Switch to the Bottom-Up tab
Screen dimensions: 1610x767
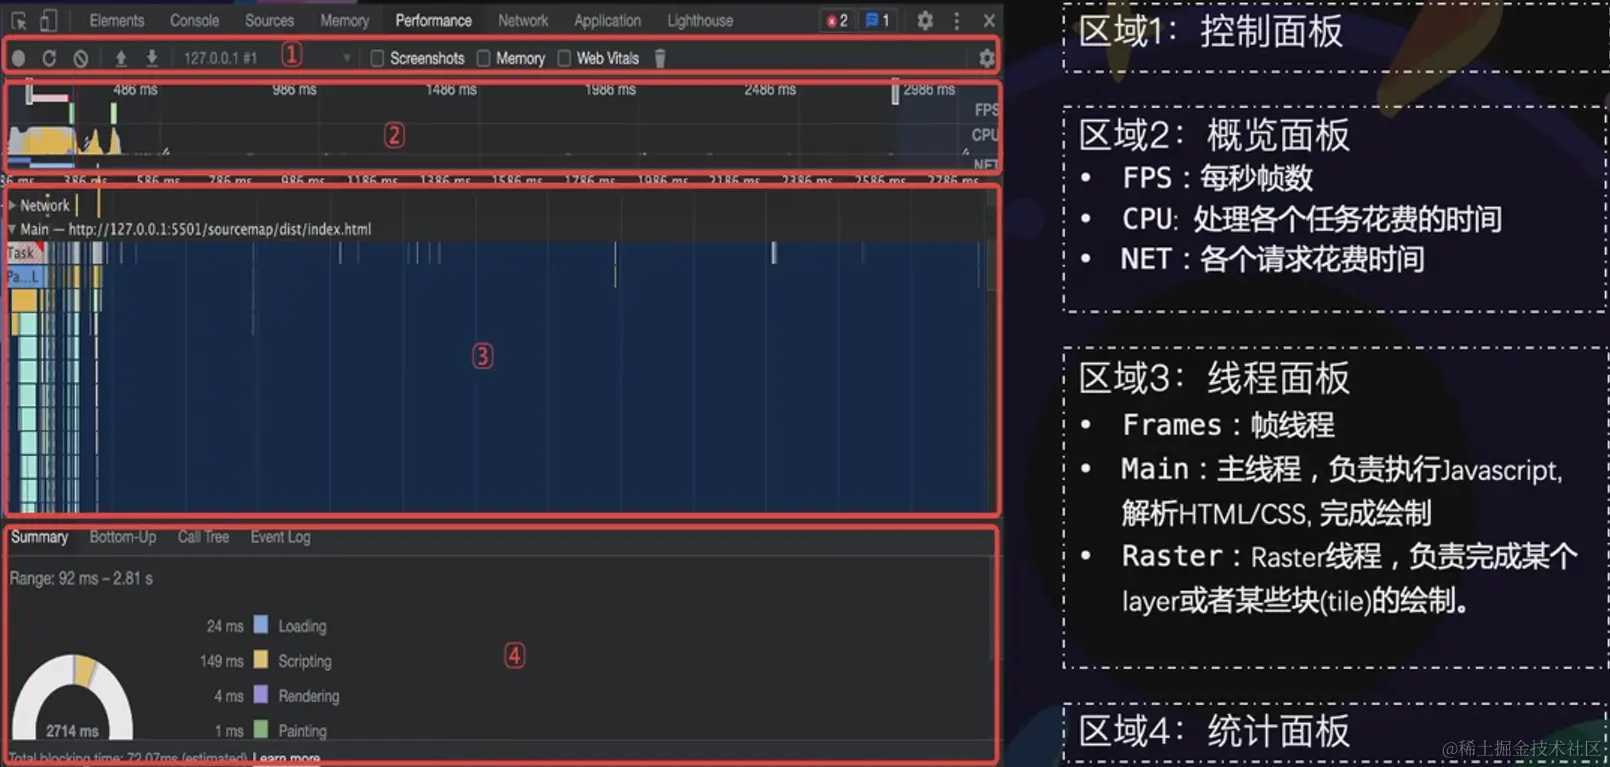123,537
